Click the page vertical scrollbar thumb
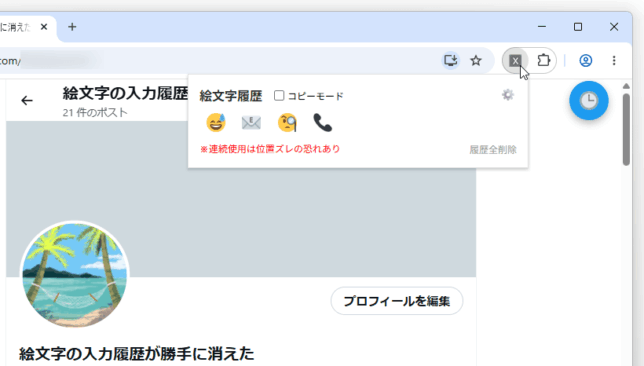Image resolution: width=644 pixels, height=366 pixels. [x=626, y=129]
